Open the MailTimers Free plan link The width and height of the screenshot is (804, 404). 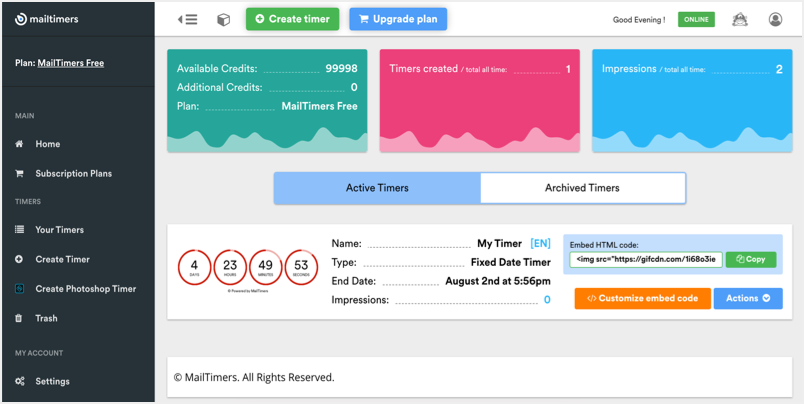click(x=71, y=63)
